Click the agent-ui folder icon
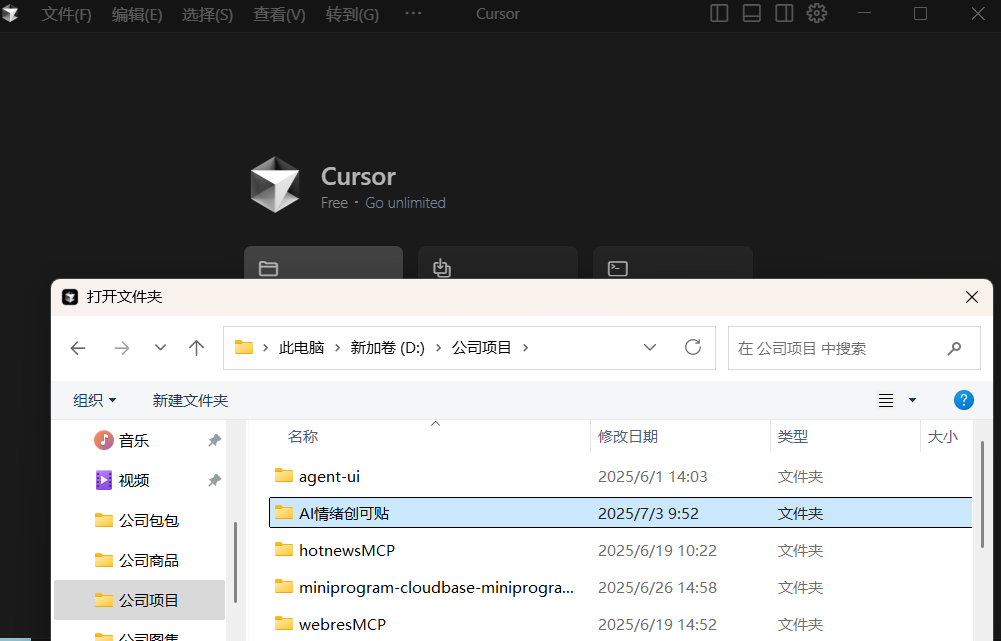Image resolution: width=1001 pixels, height=641 pixels. [283, 476]
